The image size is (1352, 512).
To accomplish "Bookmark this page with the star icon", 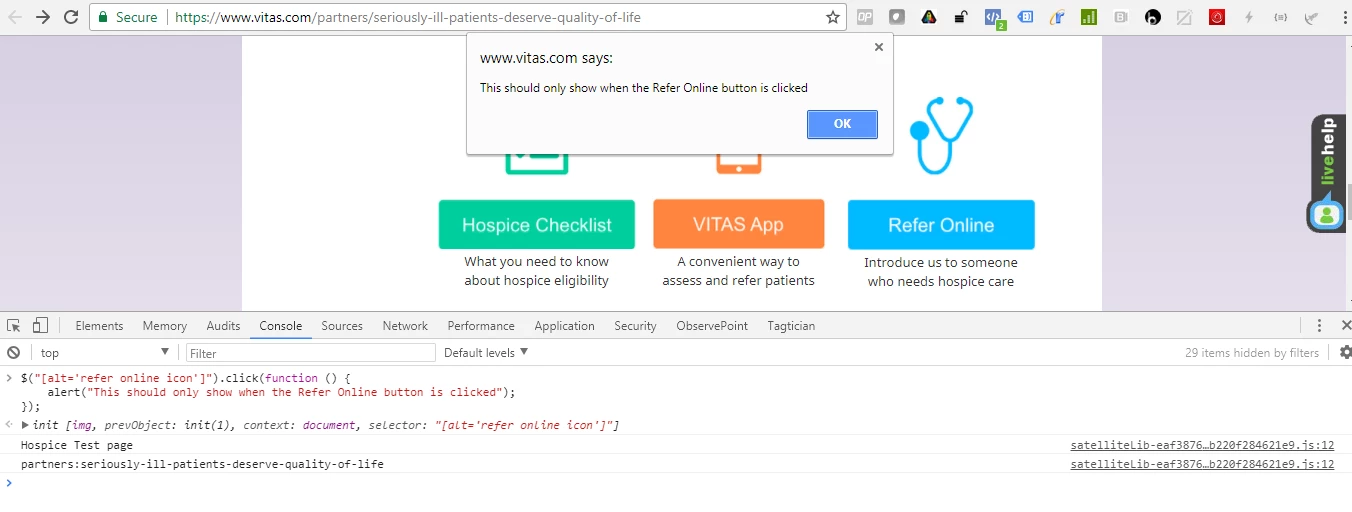I will (833, 17).
